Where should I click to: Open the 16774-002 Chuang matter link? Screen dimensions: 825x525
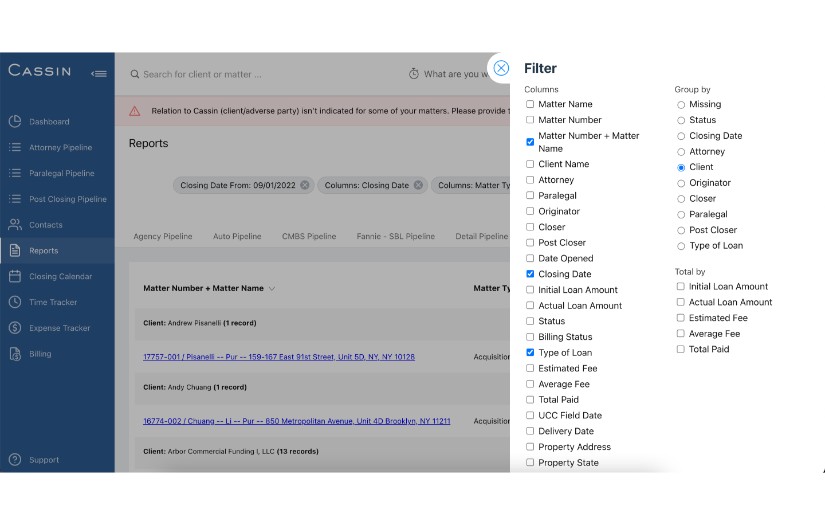pyautogui.click(x=297, y=421)
